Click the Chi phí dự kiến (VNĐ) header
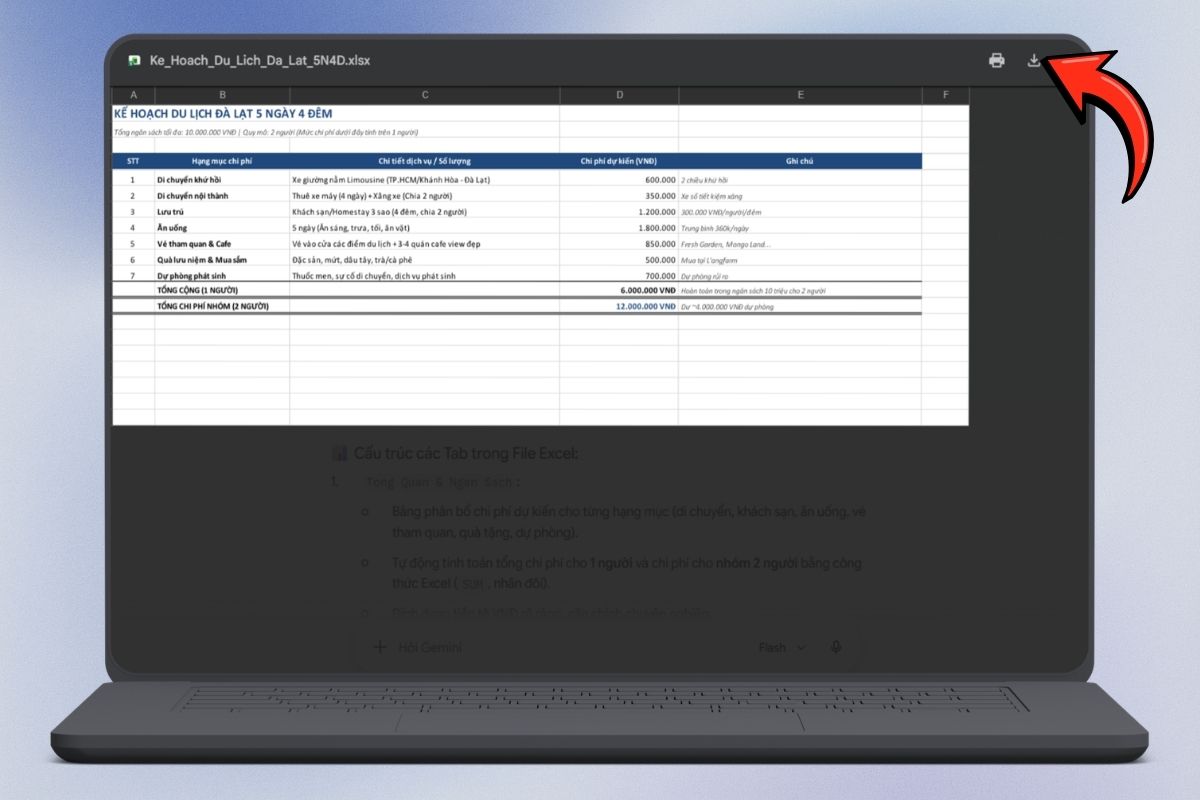 click(x=619, y=161)
